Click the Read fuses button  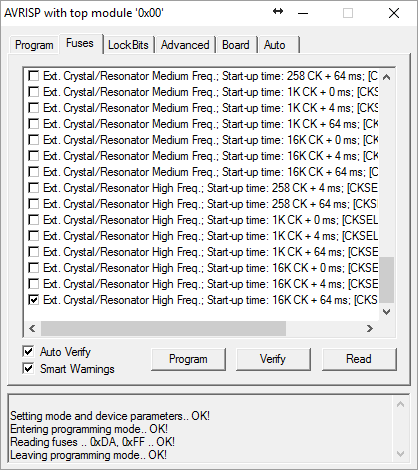point(359,359)
